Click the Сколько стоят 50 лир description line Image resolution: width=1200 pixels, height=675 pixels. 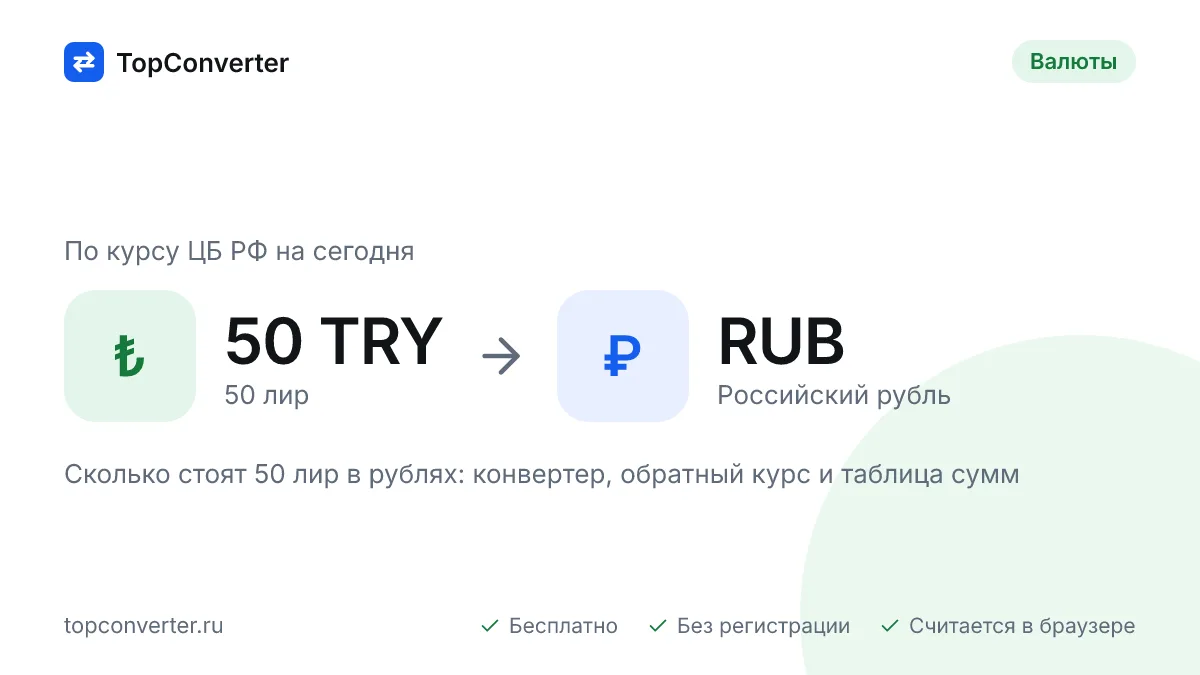[542, 474]
